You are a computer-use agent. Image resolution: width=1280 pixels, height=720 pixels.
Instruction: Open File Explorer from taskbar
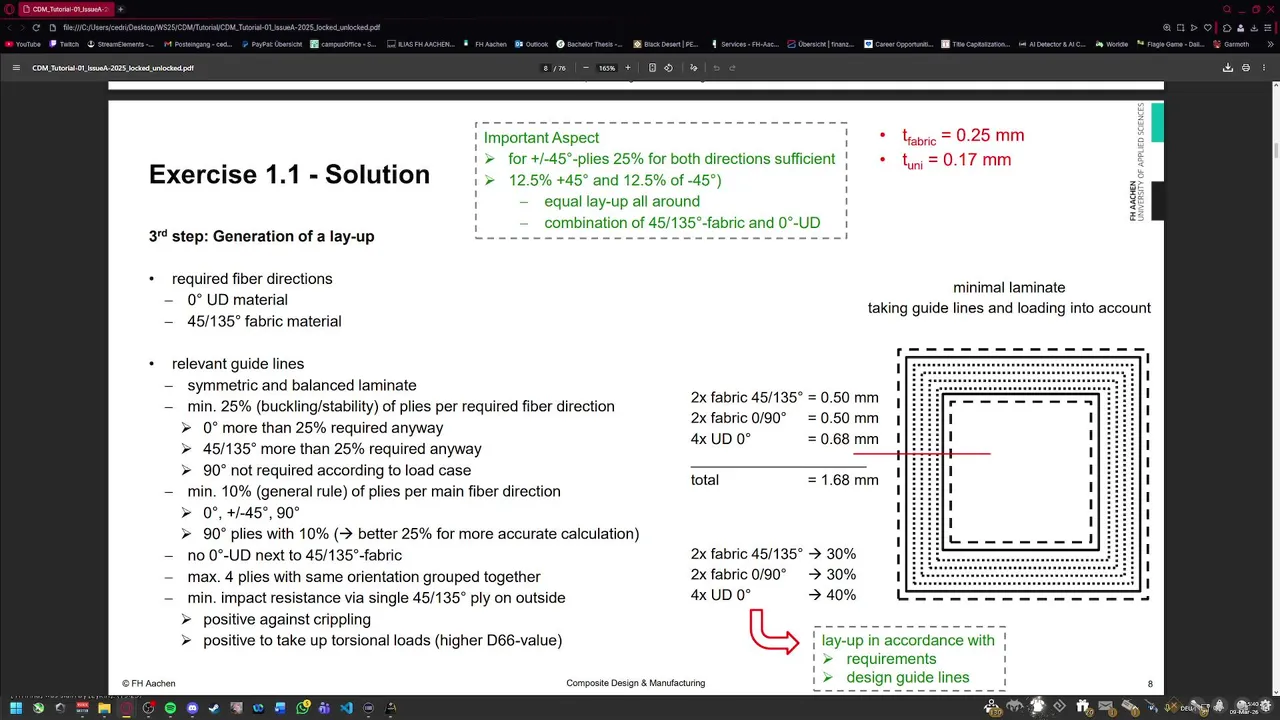coord(104,708)
